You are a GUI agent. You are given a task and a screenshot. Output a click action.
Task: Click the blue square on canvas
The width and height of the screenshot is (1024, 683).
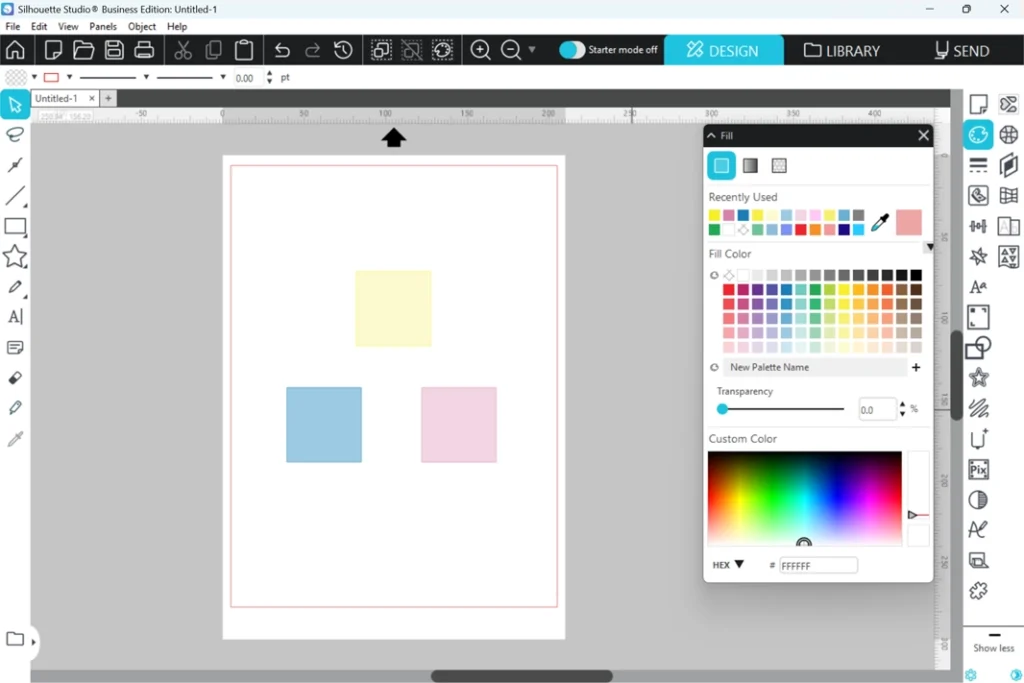click(323, 425)
